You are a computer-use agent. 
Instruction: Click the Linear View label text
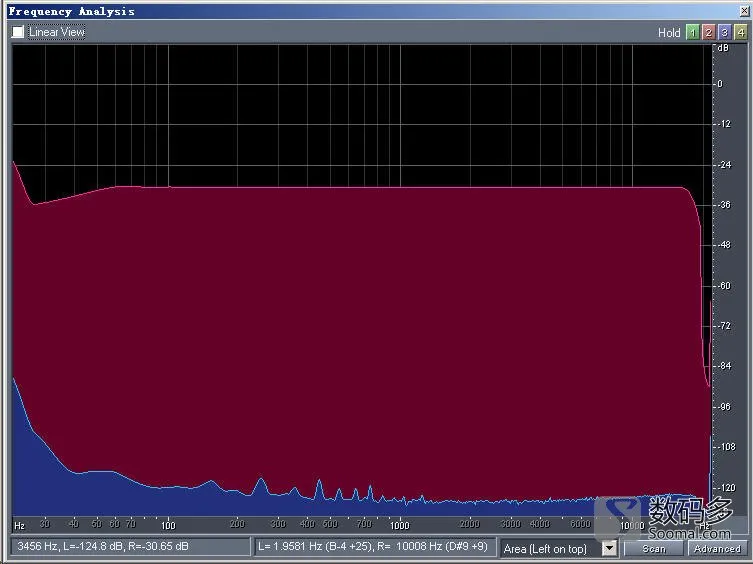57,32
